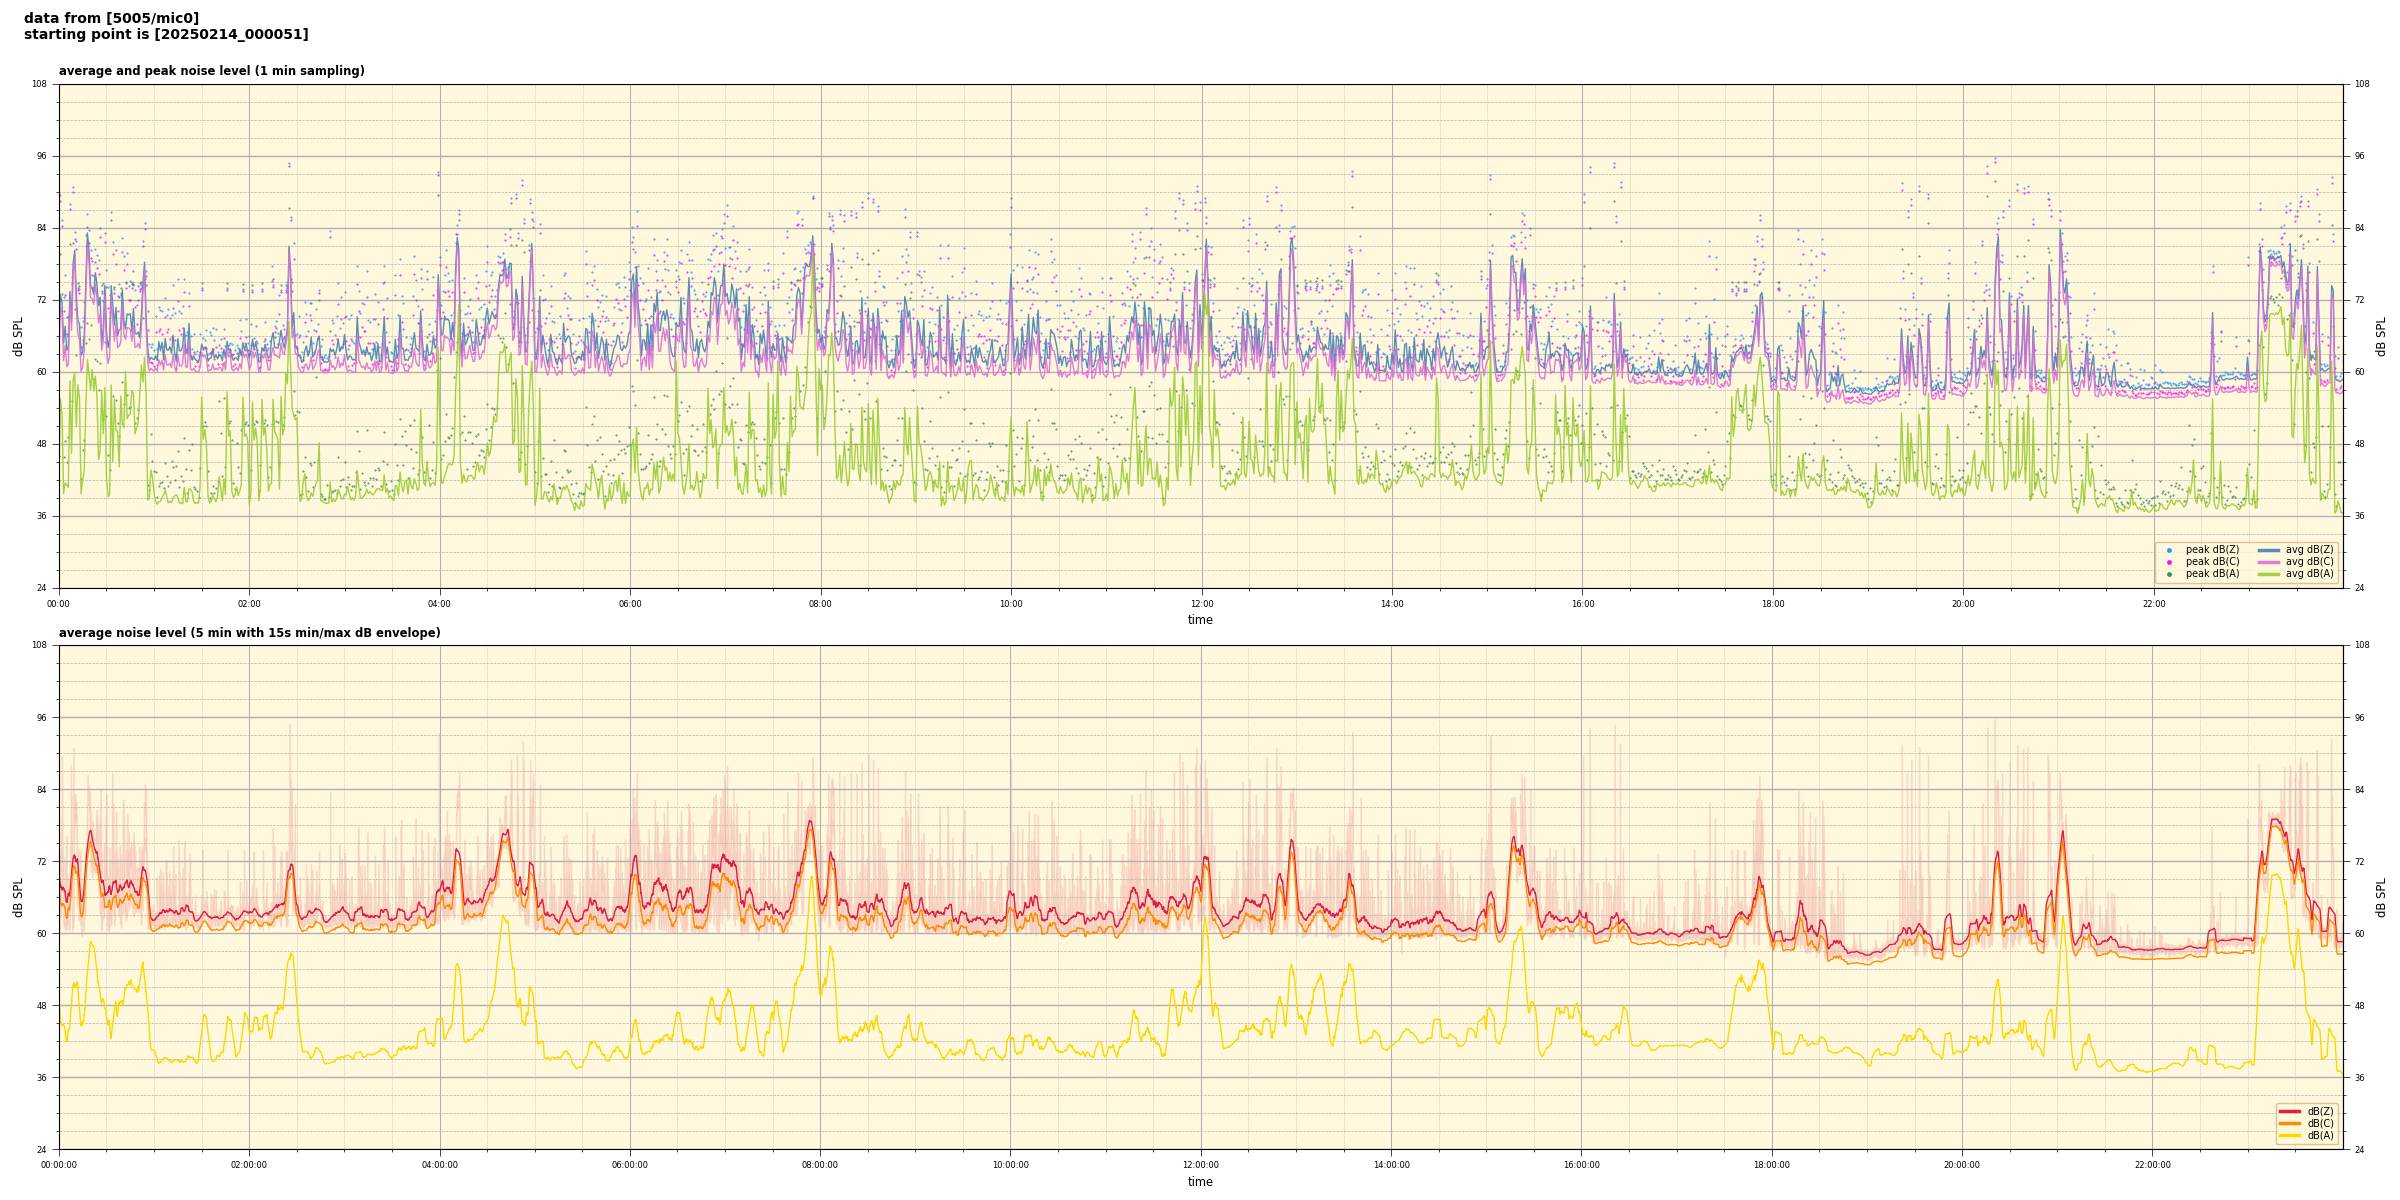Viewport: 2400px width, 1200px height.
Task: Click the left 'dB SPL' label of top chart
Action: click(18, 336)
